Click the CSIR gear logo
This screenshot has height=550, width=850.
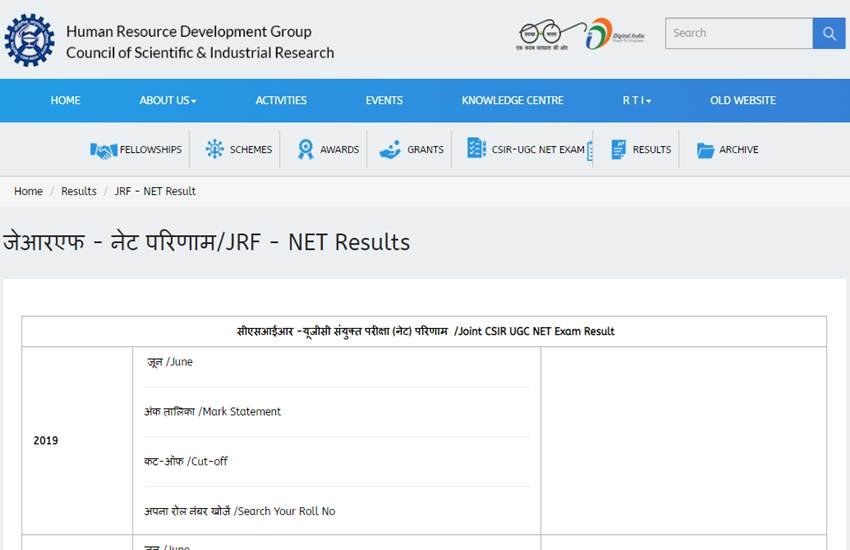pos(29,40)
